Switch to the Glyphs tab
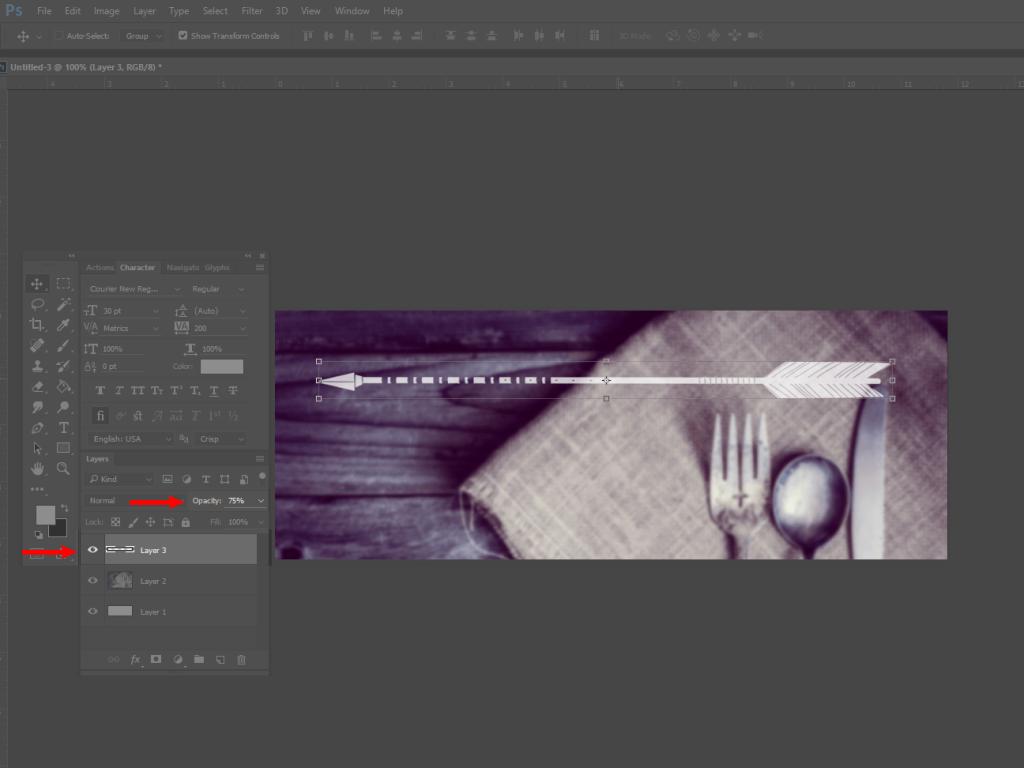This screenshot has width=1024, height=768. [217, 268]
